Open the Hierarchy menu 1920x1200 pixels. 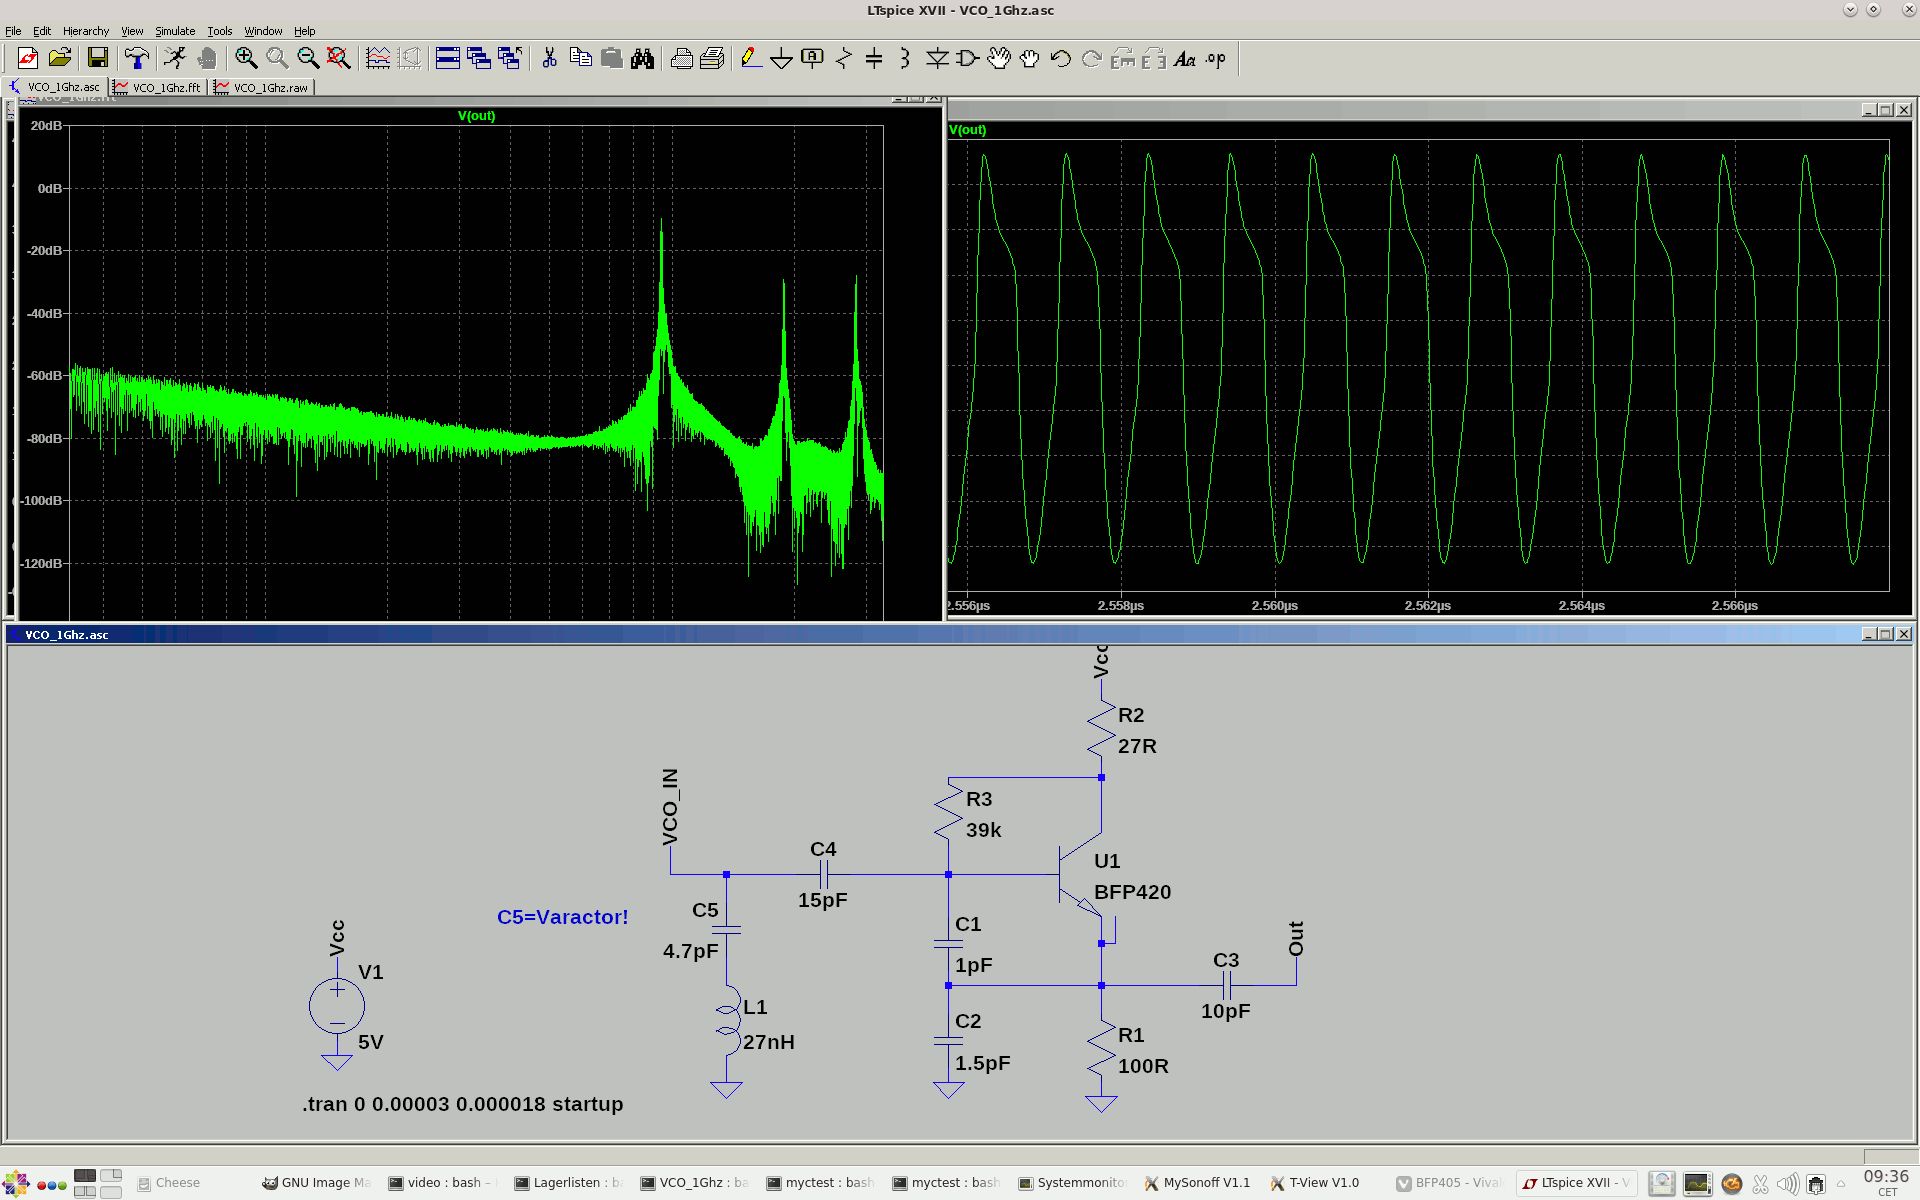point(85,31)
